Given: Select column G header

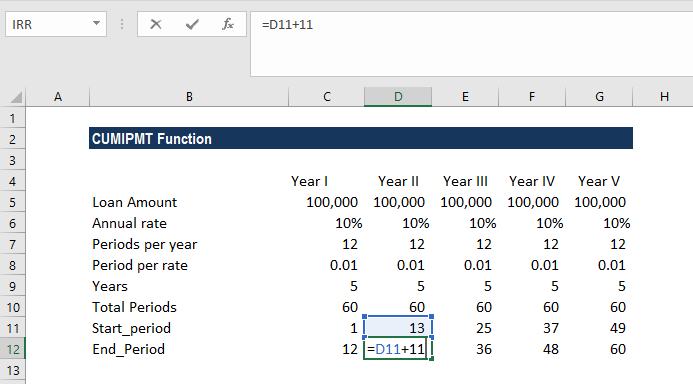Looking at the screenshot, I should pos(599,97).
